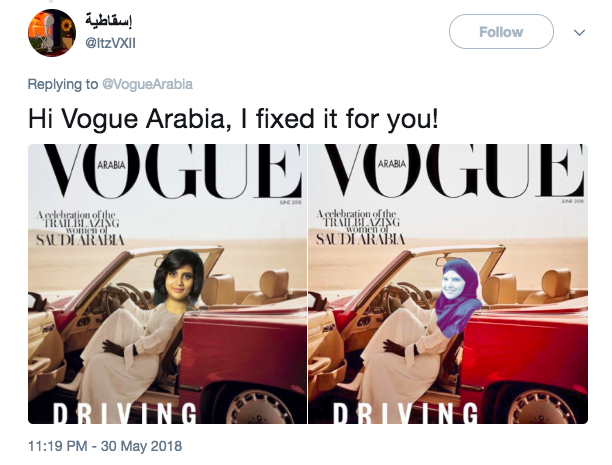Screen dimensions: 612x465
Task: Click the Arabic display name above handle
Action: point(109,21)
